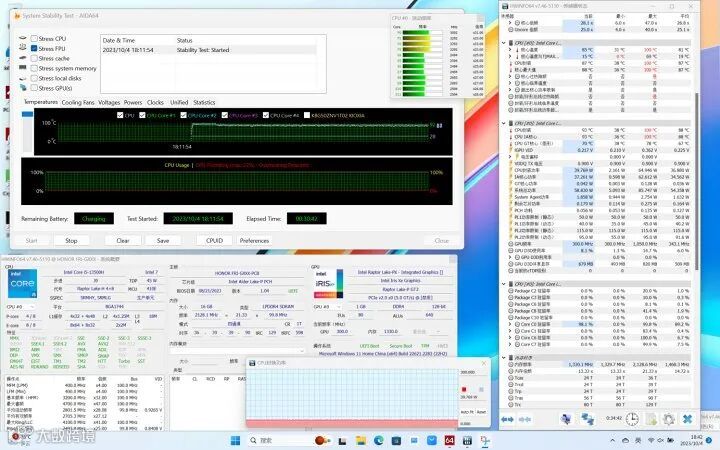Click the two networked computers icon in HWiNFO toolbar
720x450 pixels.
[x=587, y=419]
